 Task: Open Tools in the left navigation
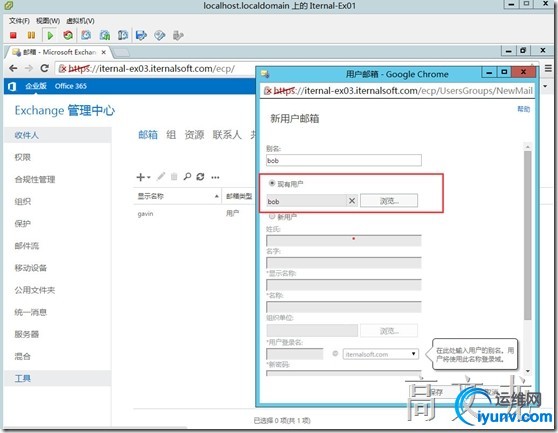57,378
